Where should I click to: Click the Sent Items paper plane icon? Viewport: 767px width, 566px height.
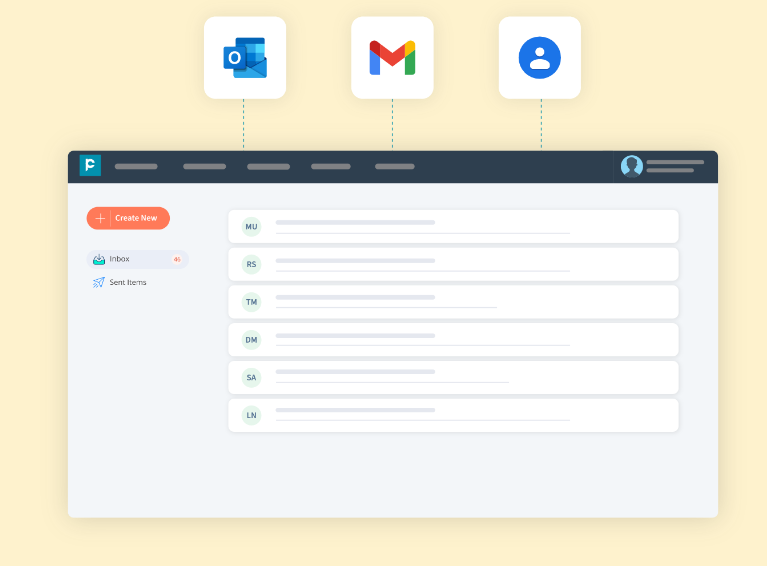click(99, 282)
